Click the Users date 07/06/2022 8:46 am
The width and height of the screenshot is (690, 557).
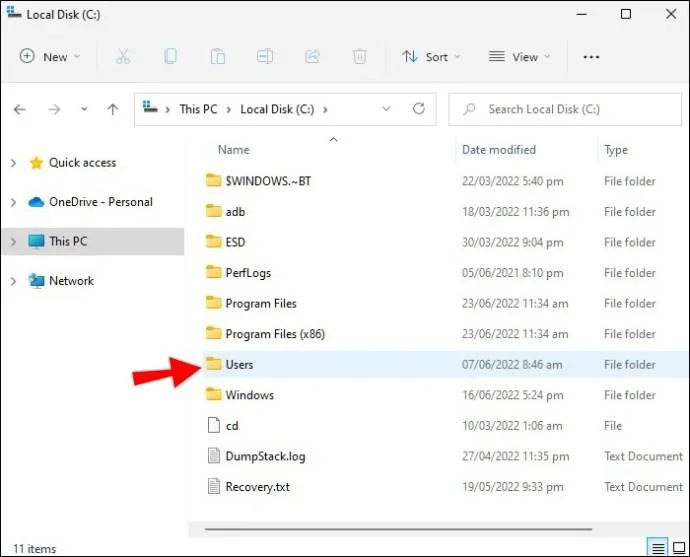[x=512, y=364]
